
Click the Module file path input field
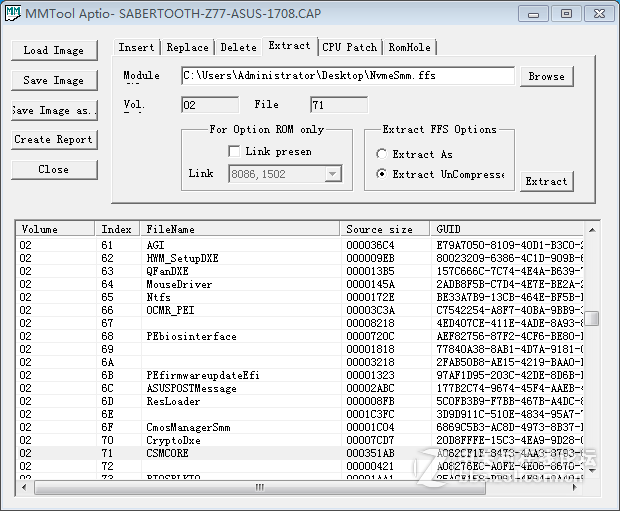point(347,76)
